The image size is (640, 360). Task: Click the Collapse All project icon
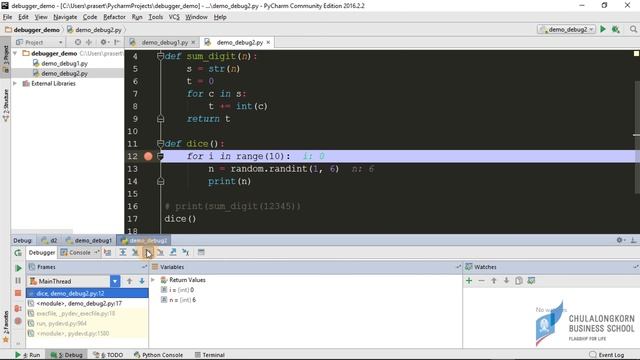89,42
